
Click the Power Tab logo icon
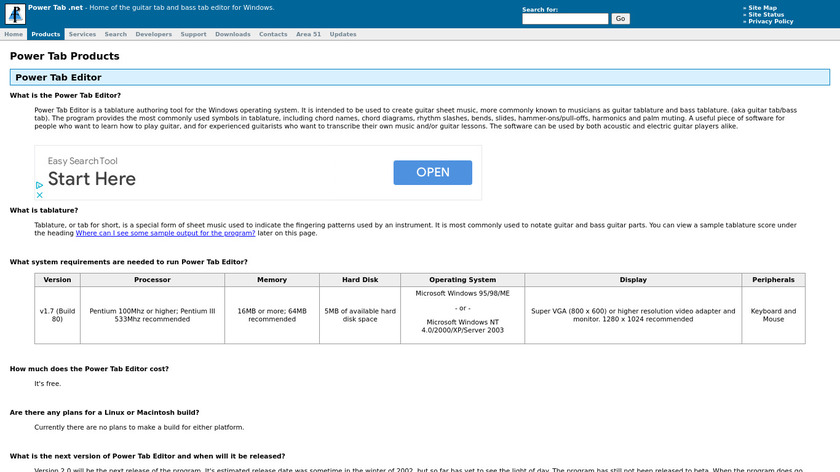[x=15, y=14]
